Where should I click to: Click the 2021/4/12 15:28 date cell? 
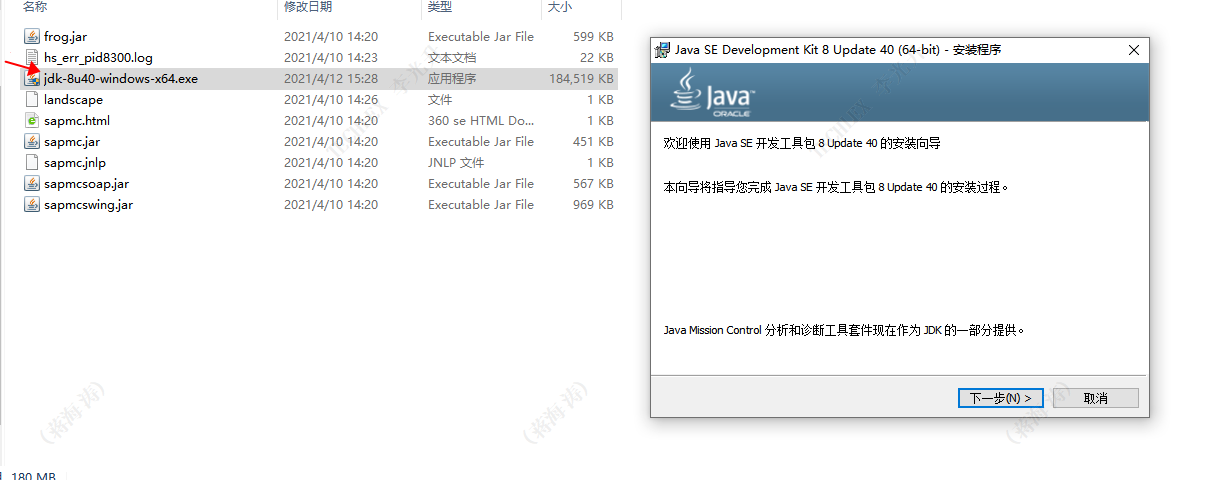tap(331, 79)
